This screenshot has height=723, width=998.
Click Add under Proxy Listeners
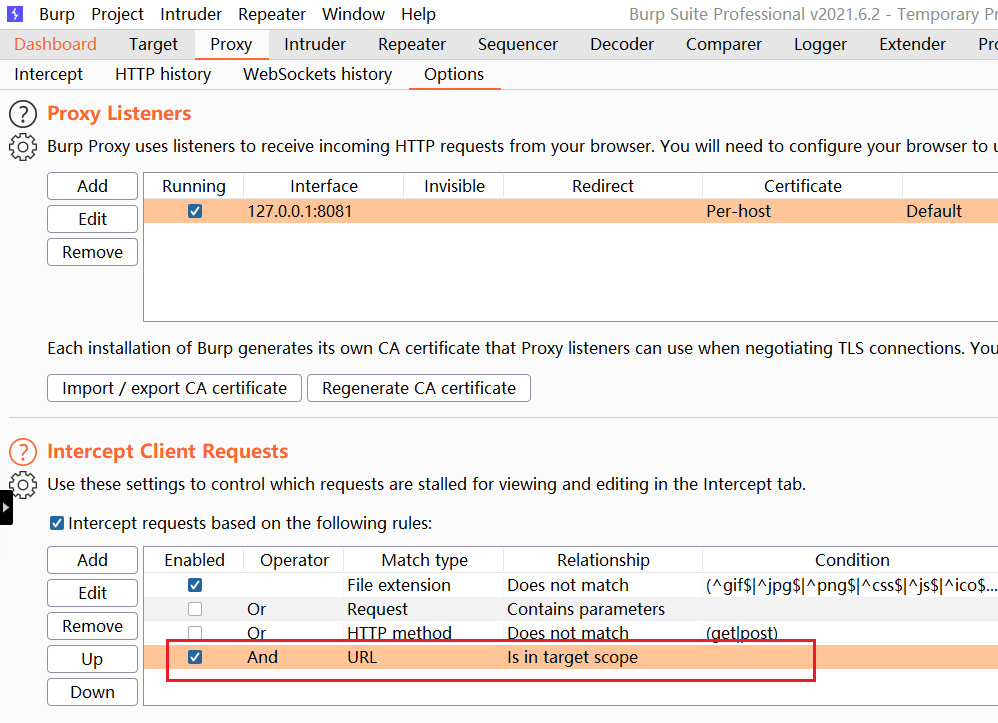(x=92, y=186)
